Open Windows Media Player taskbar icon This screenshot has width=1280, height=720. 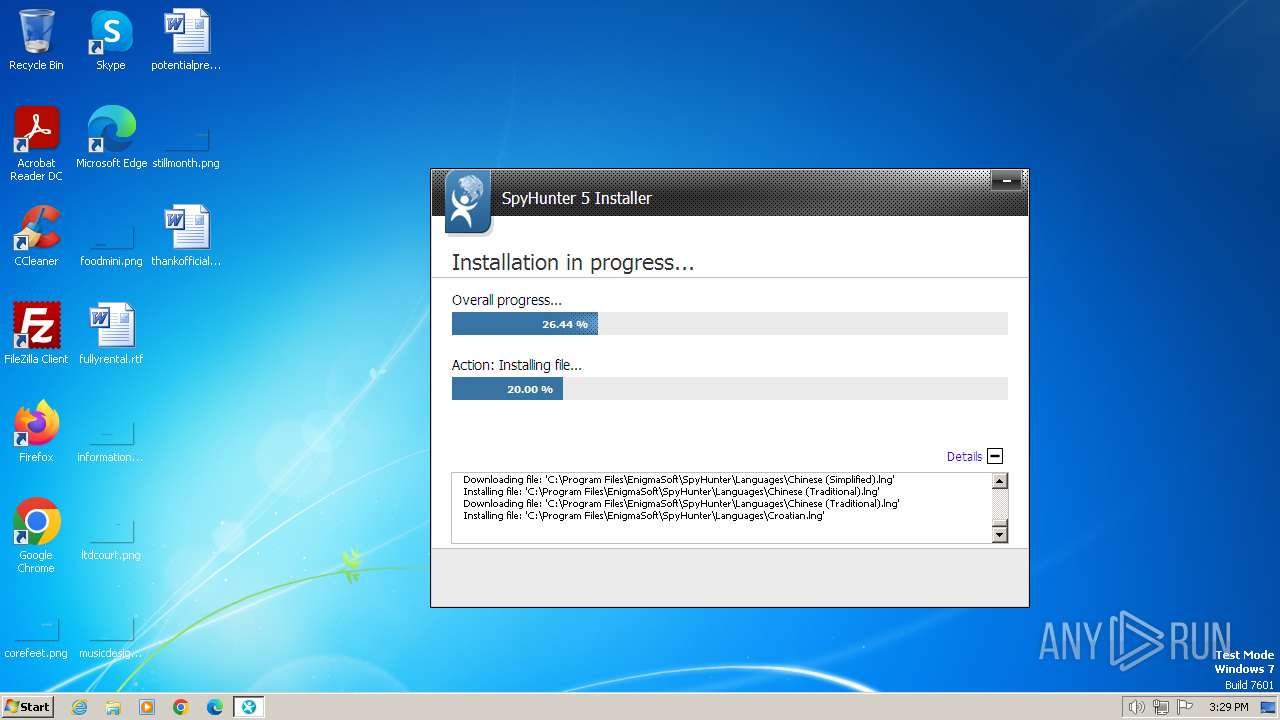tap(147, 707)
